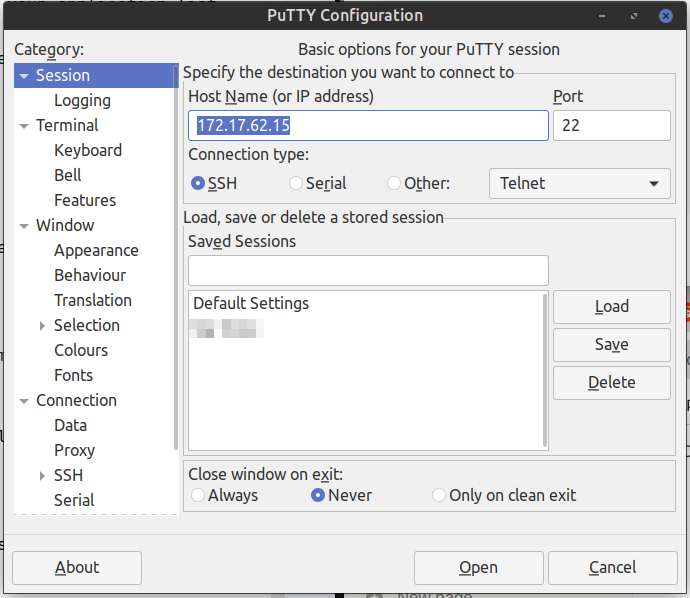690x598 pixels.
Task: Open the Terminal category
Action: tap(67, 125)
